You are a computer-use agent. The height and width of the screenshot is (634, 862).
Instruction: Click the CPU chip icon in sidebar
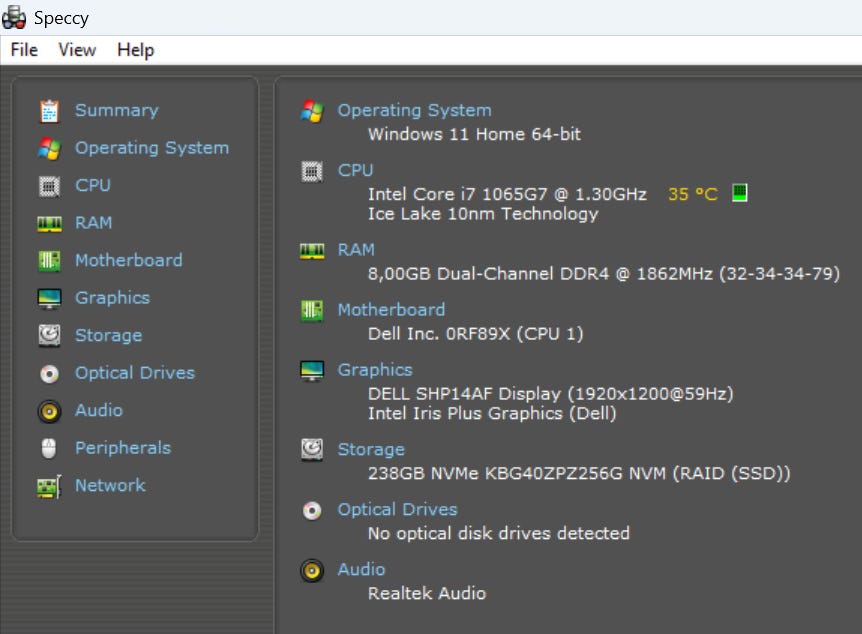[x=49, y=186]
